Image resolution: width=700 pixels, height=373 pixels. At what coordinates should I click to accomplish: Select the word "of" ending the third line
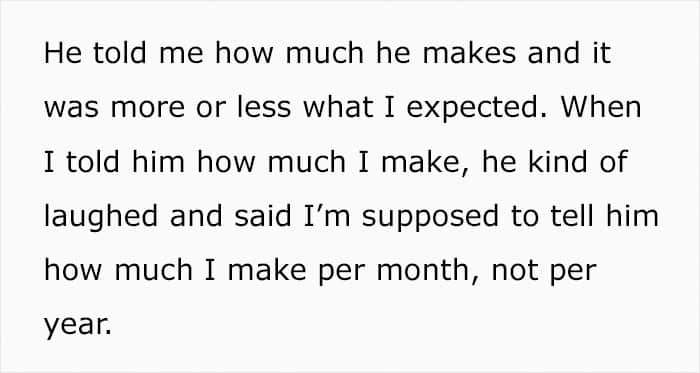614,161
